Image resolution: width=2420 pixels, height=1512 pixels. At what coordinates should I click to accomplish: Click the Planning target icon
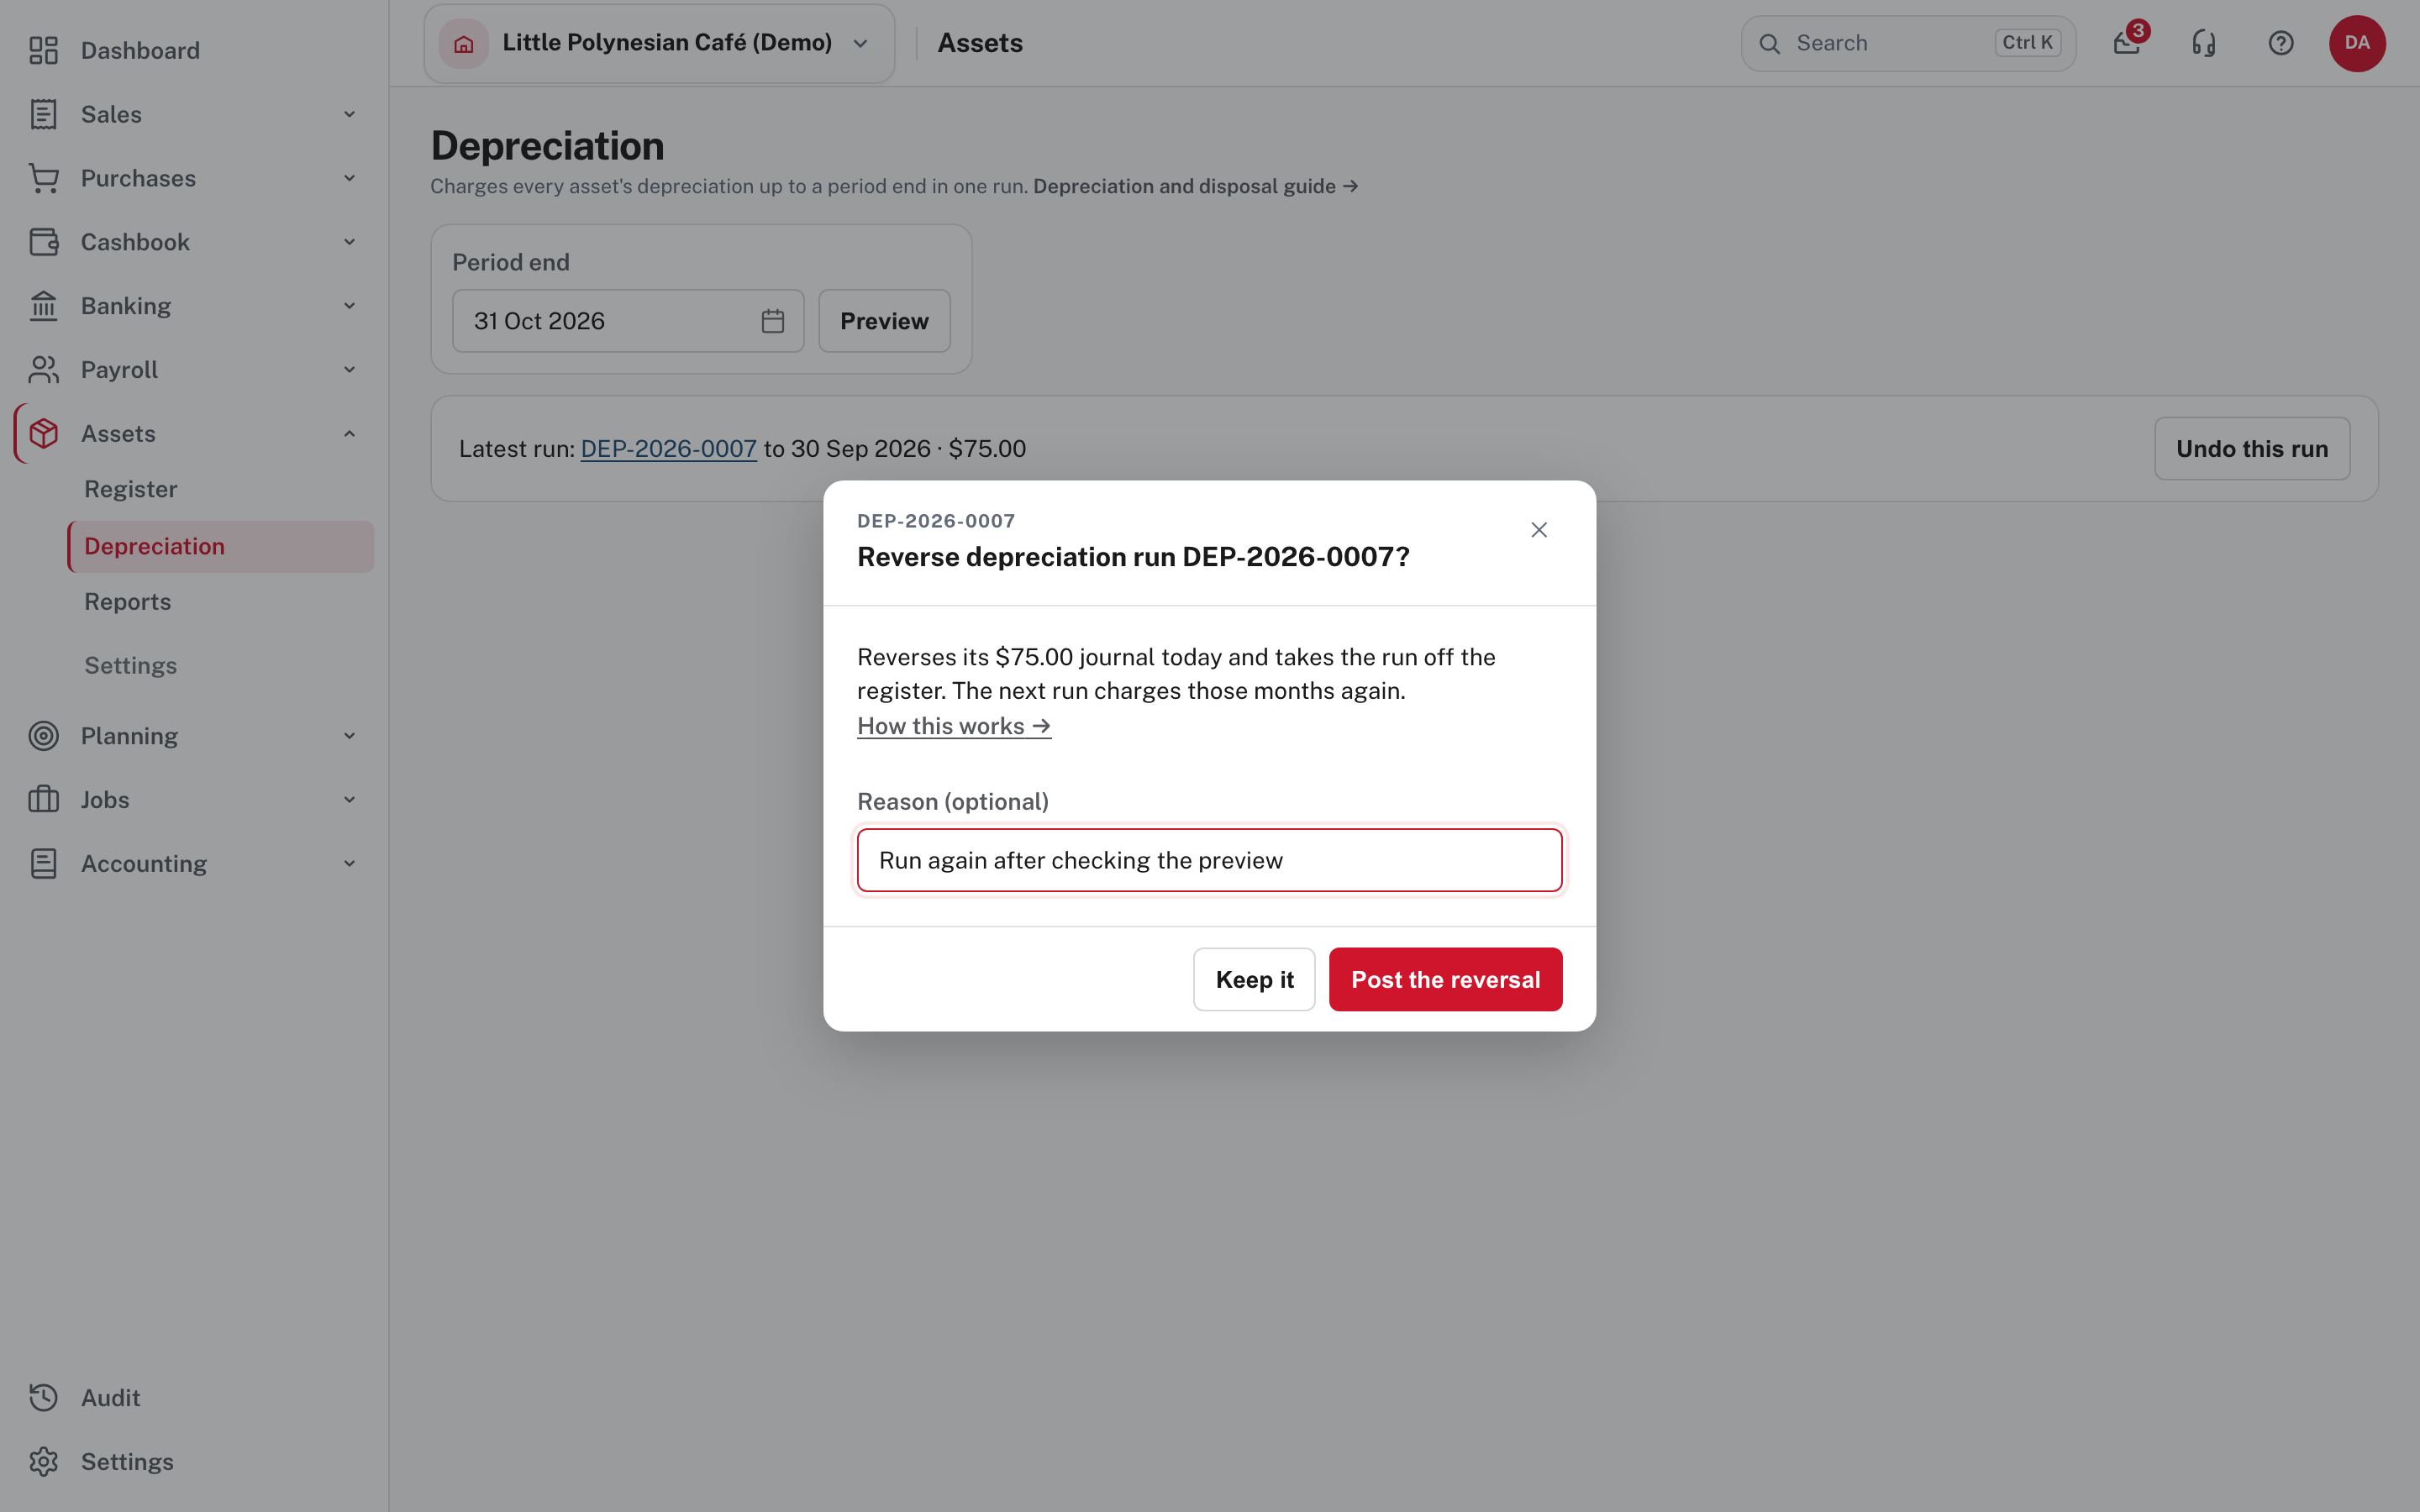(43, 736)
